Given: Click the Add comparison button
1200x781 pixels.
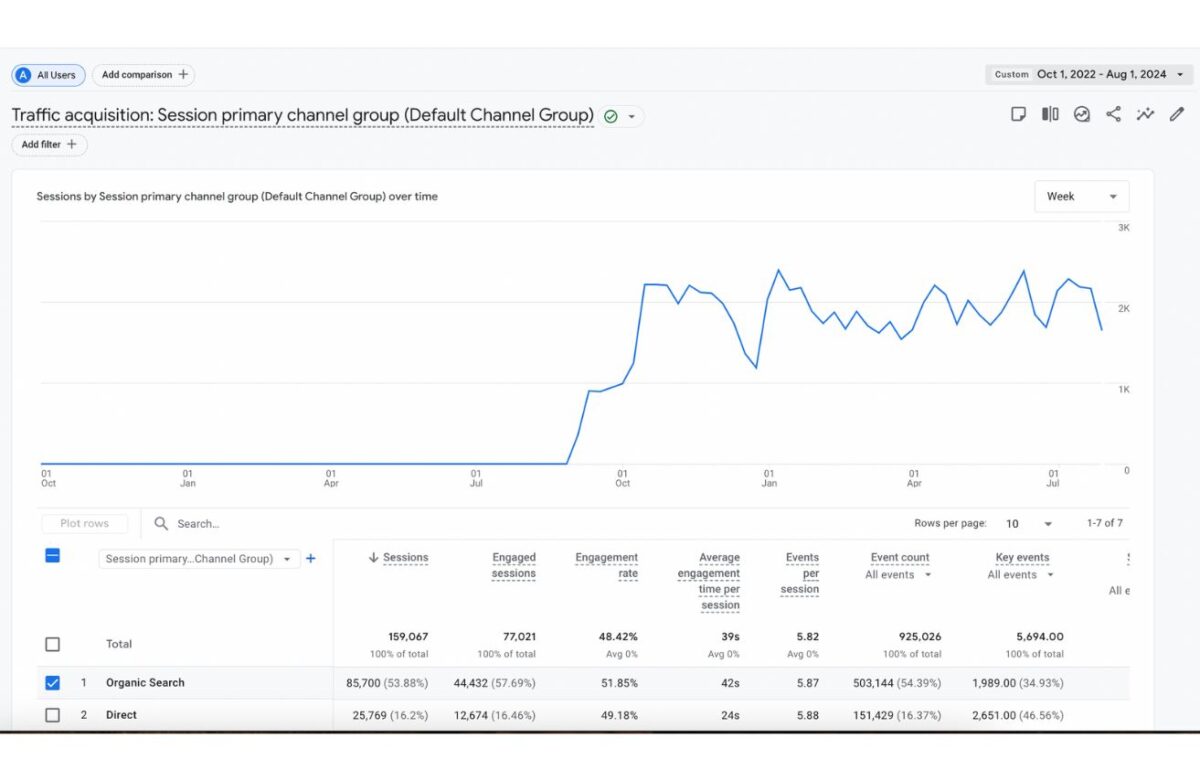Looking at the screenshot, I should click(x=143, y=74).
